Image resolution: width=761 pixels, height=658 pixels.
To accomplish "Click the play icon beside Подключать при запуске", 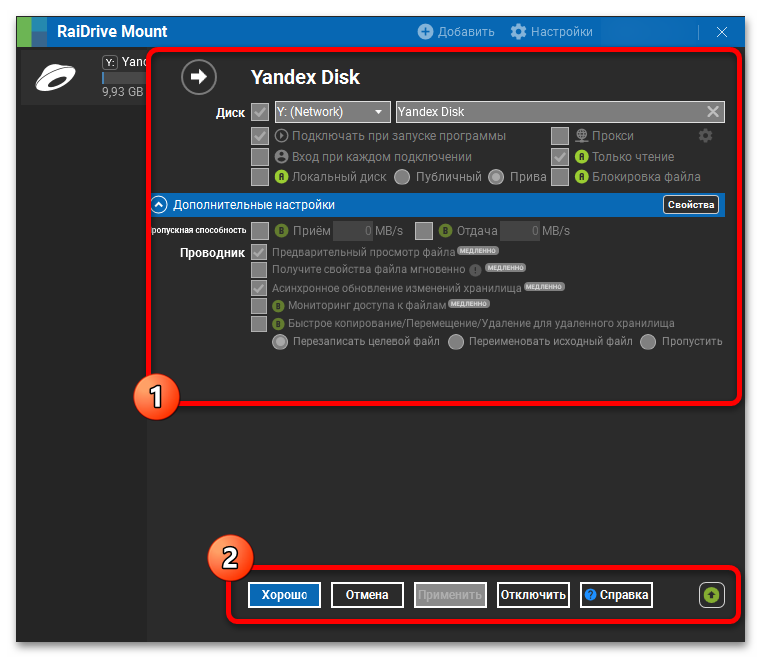I will point(281,135).
